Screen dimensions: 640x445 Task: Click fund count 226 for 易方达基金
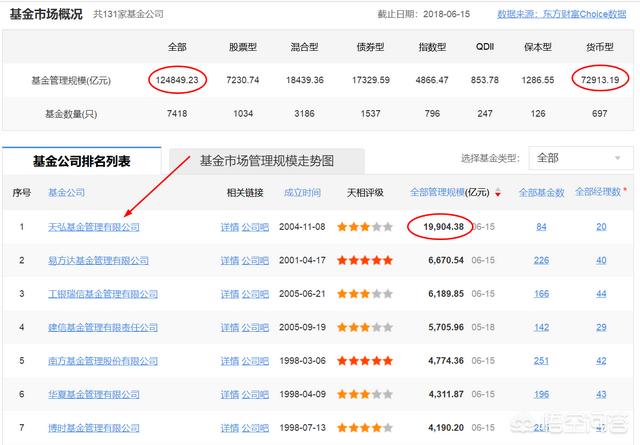(541, 260)
